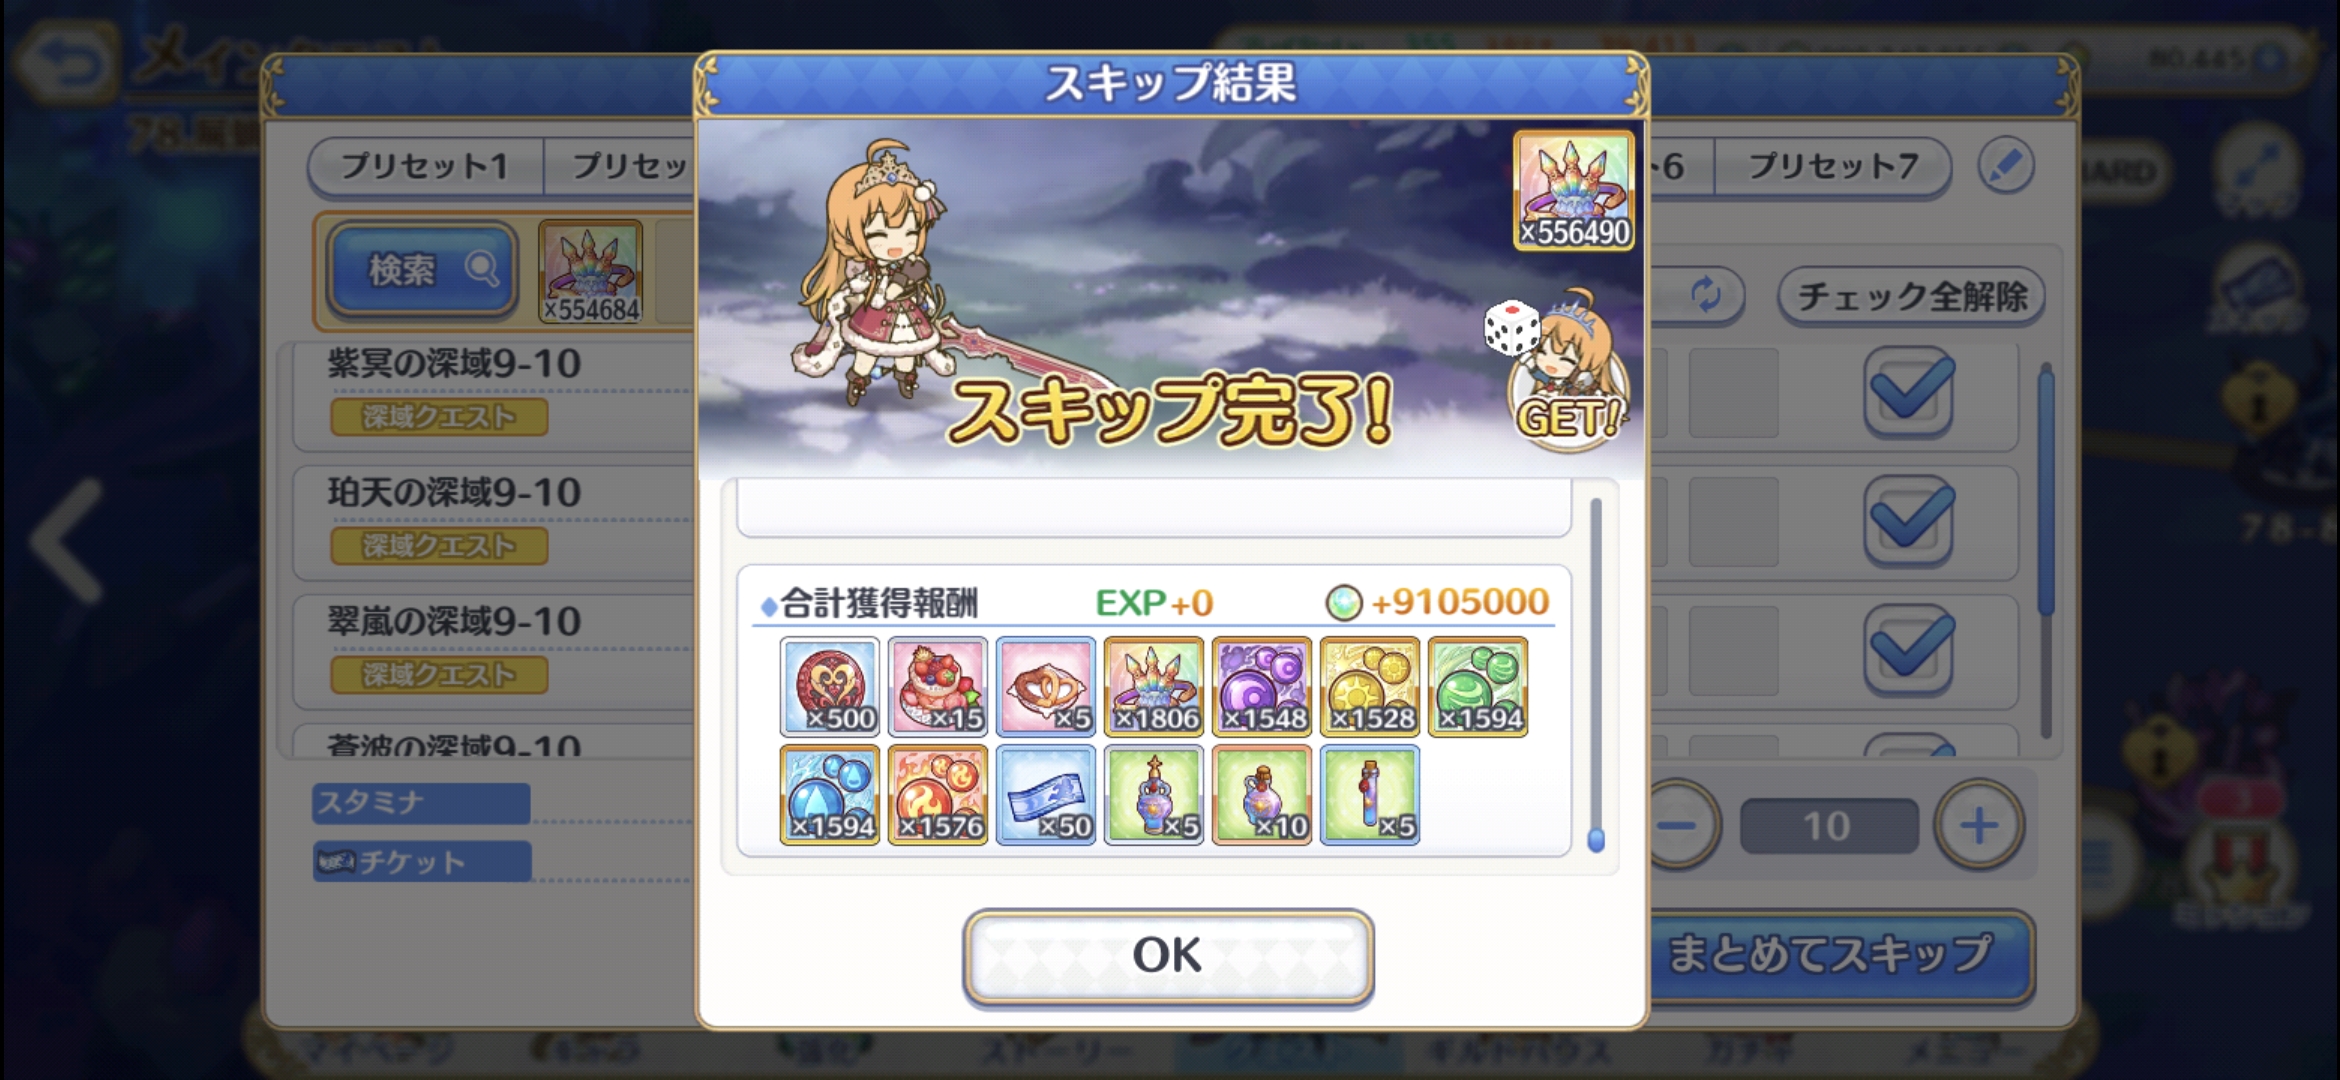
Task: Toggle 翠嵐の深域9-10 quest checkbox
Action: [1909, 650]
